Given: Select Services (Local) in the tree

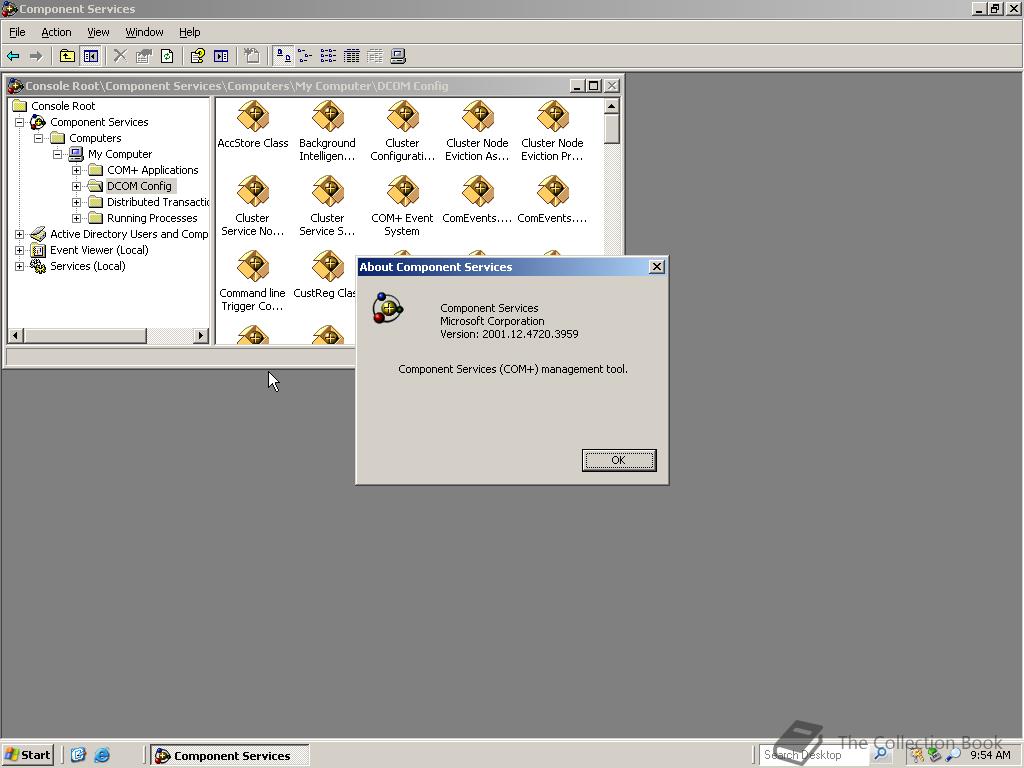Looking at the screenshot, I should click(x=88, y=266).
